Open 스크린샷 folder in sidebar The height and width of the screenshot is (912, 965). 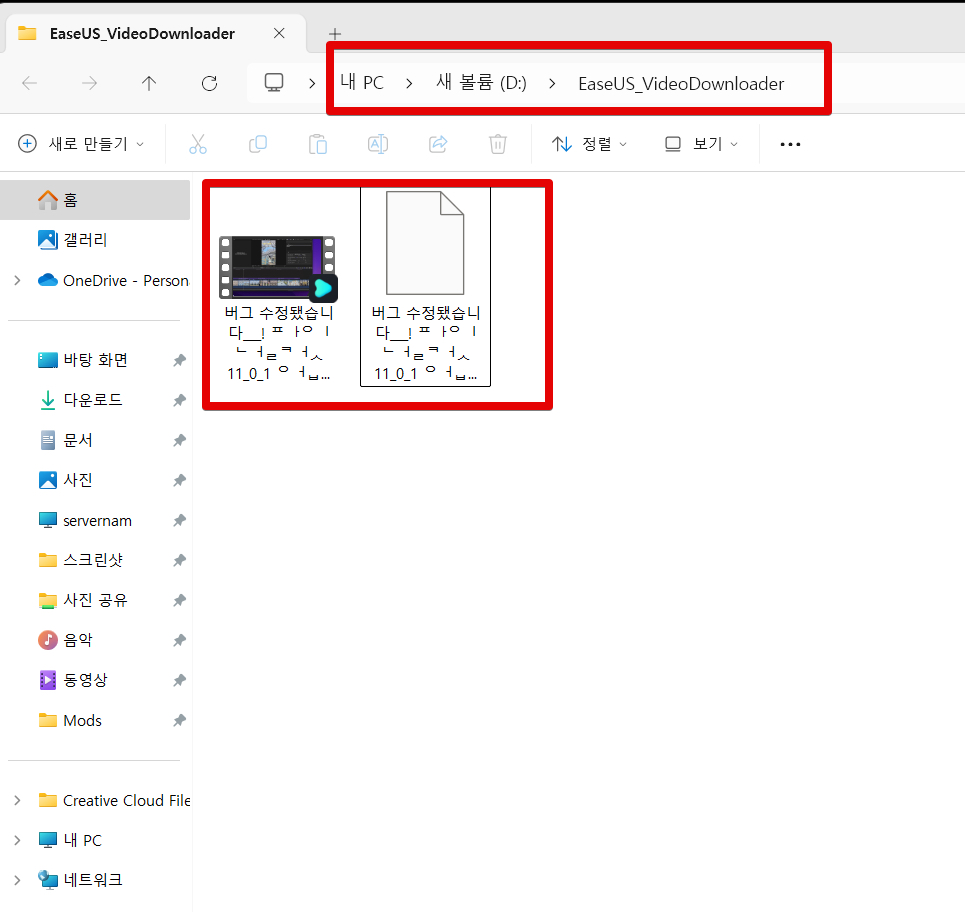pyautogui.click(x=92, y=560)
